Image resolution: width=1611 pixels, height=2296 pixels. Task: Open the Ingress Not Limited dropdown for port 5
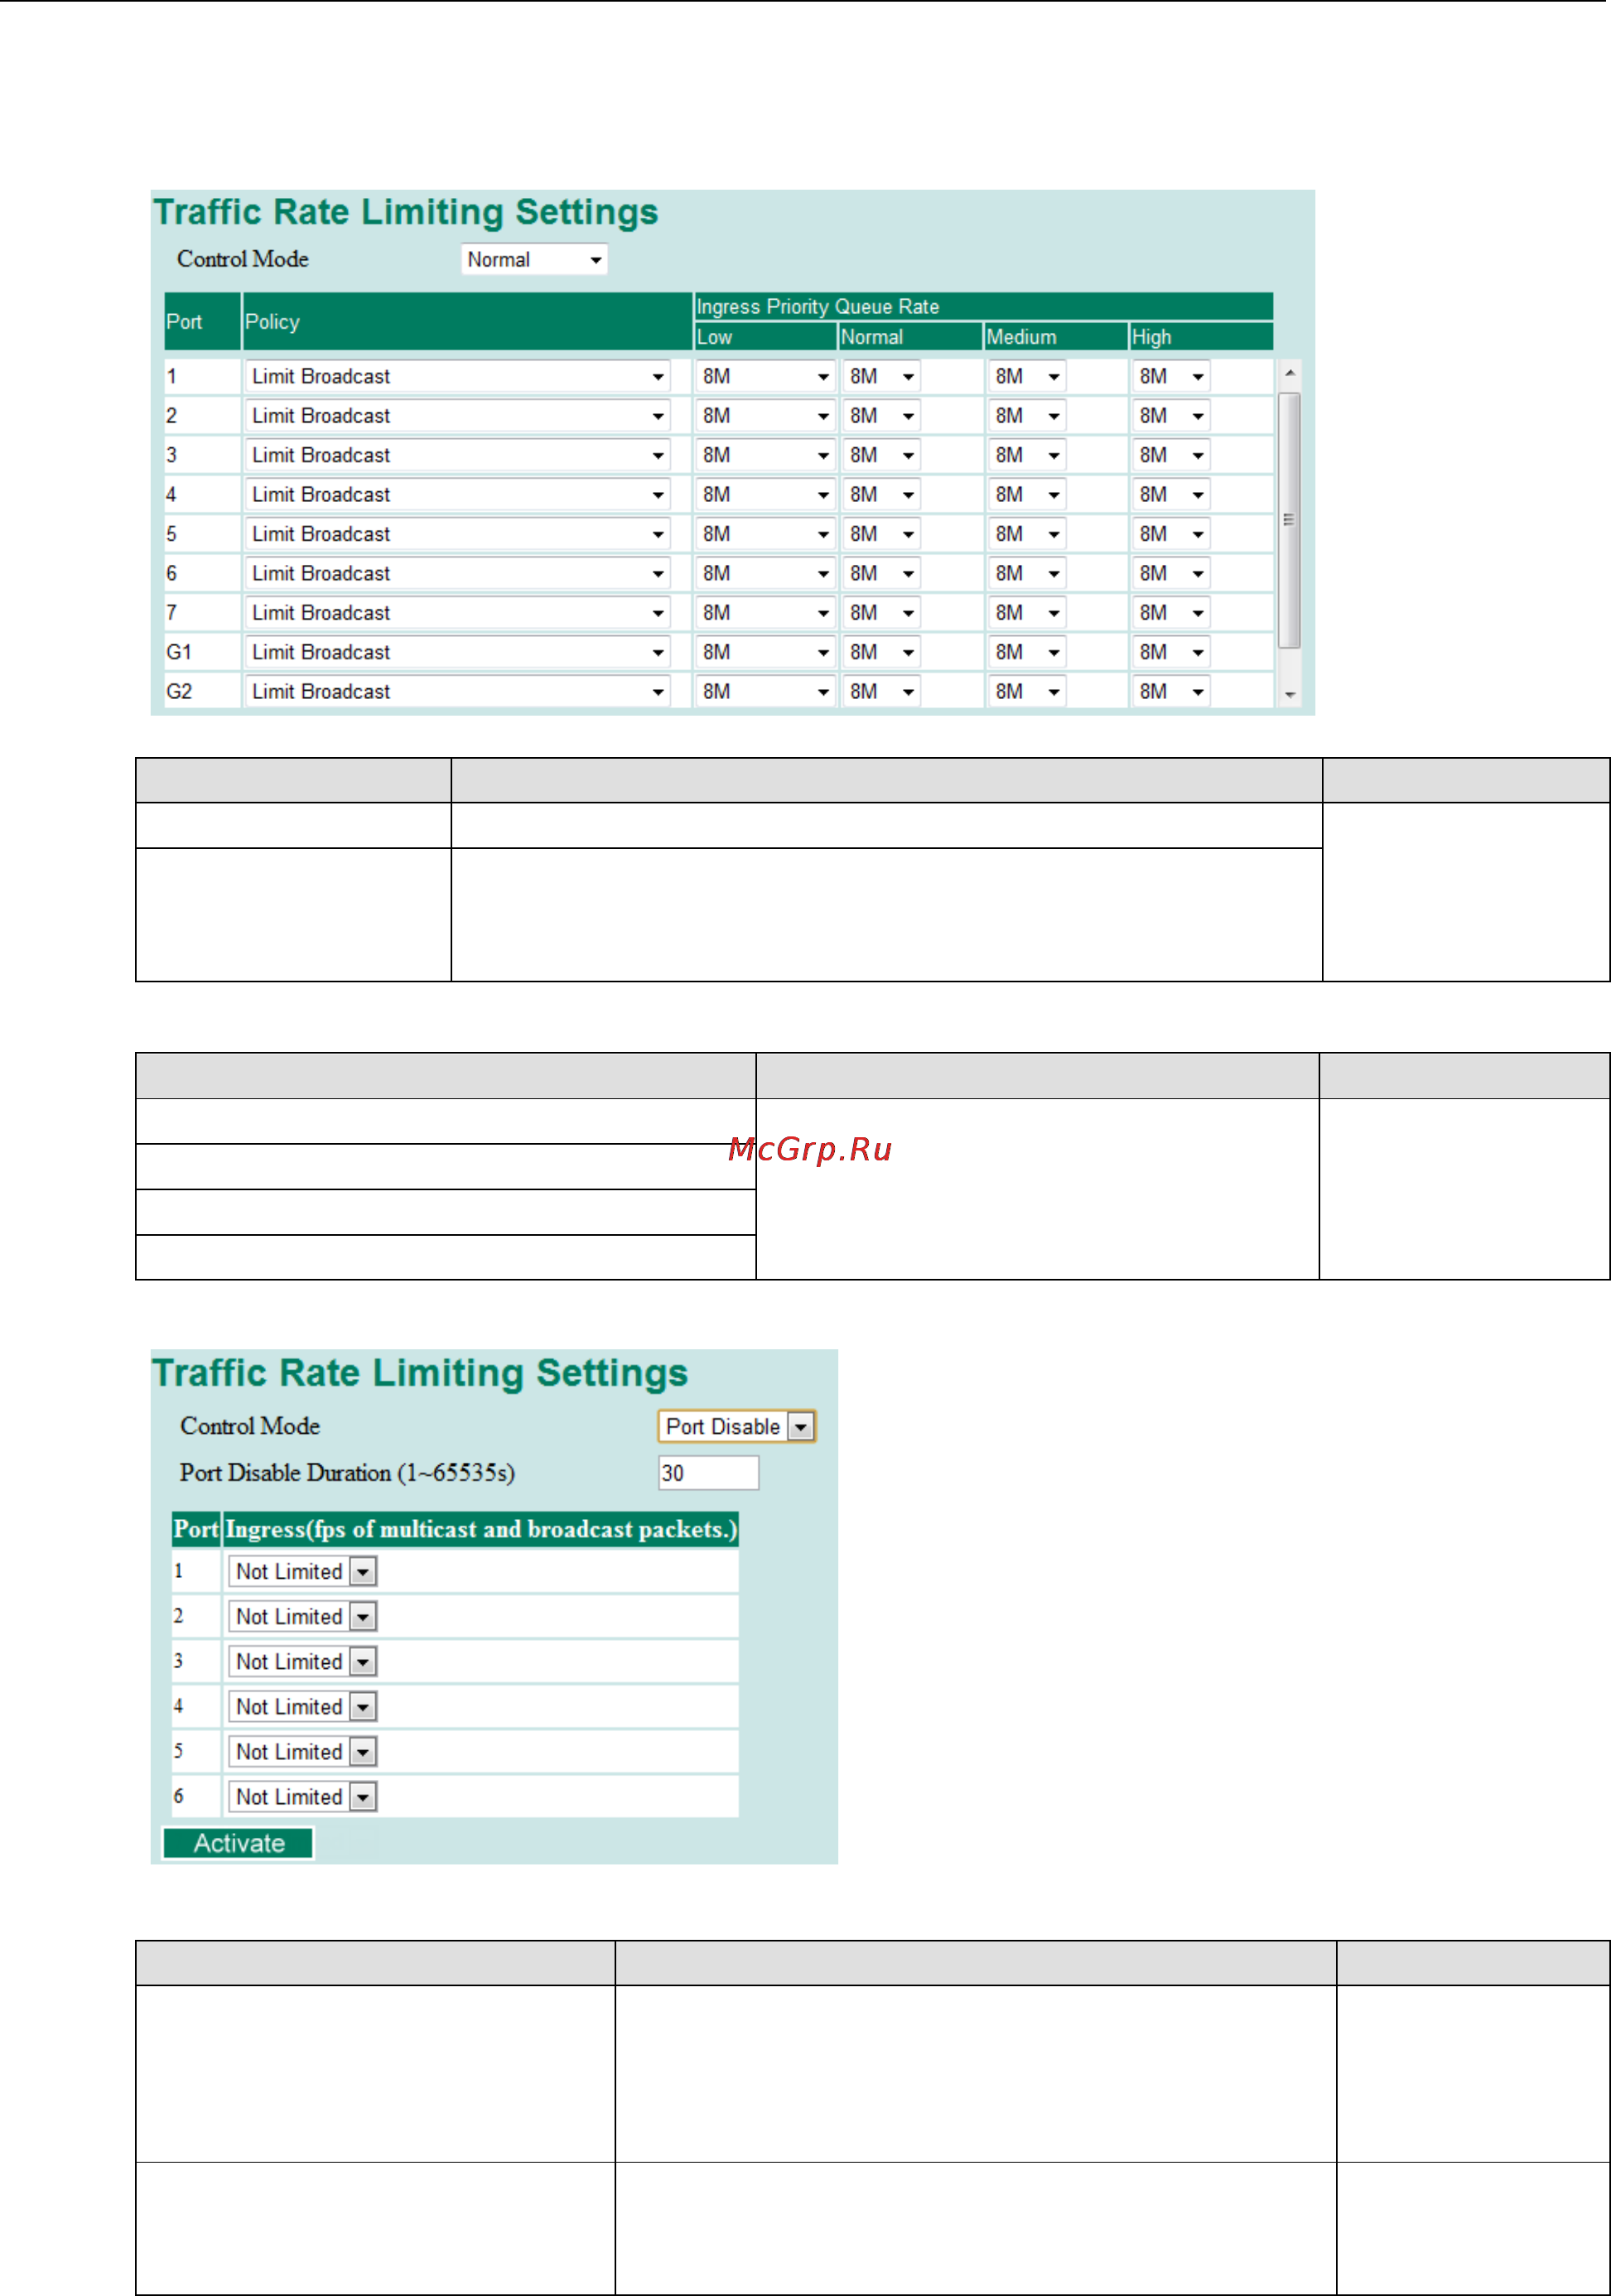302,1753
